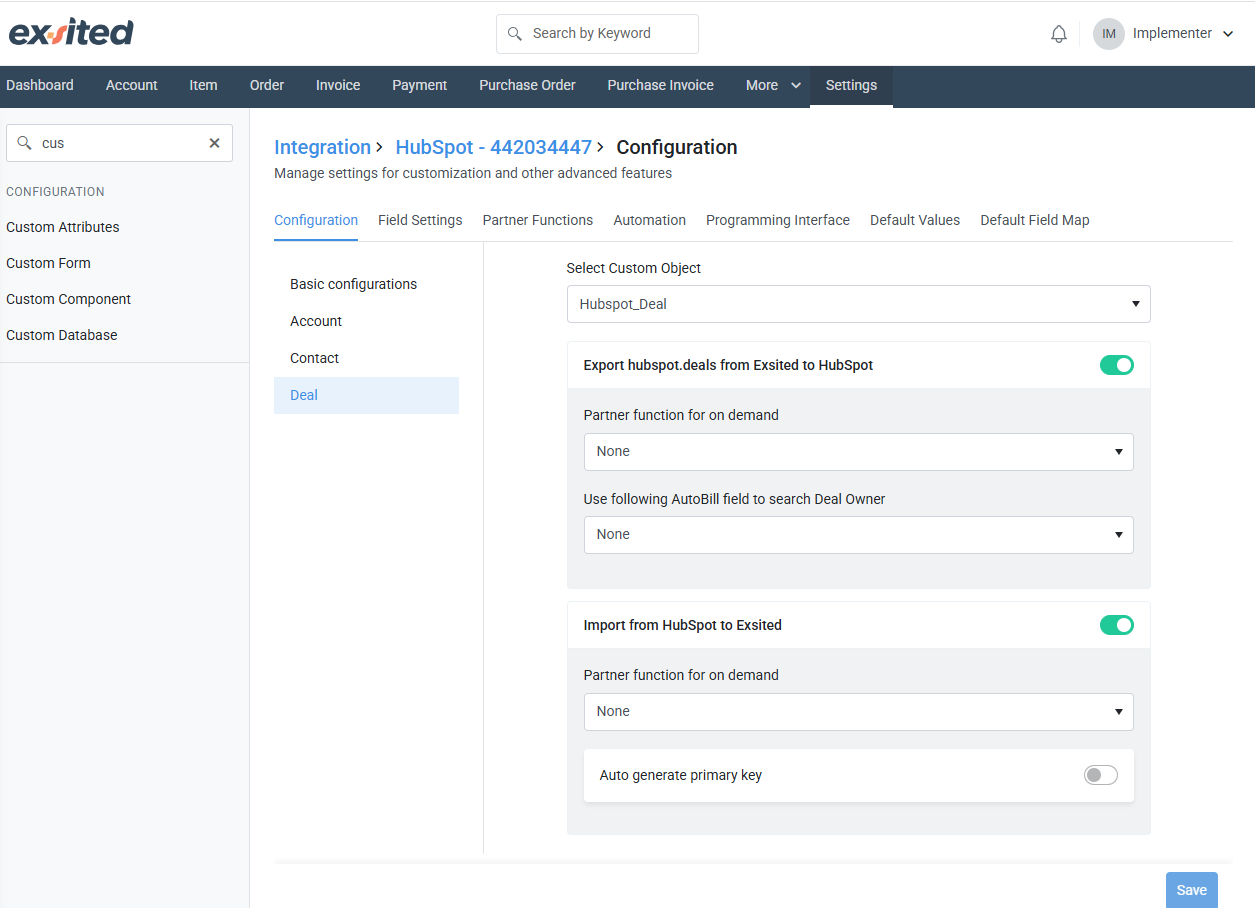
Task: Click the 'Configuration' page title text
Action: coord(677,147)
